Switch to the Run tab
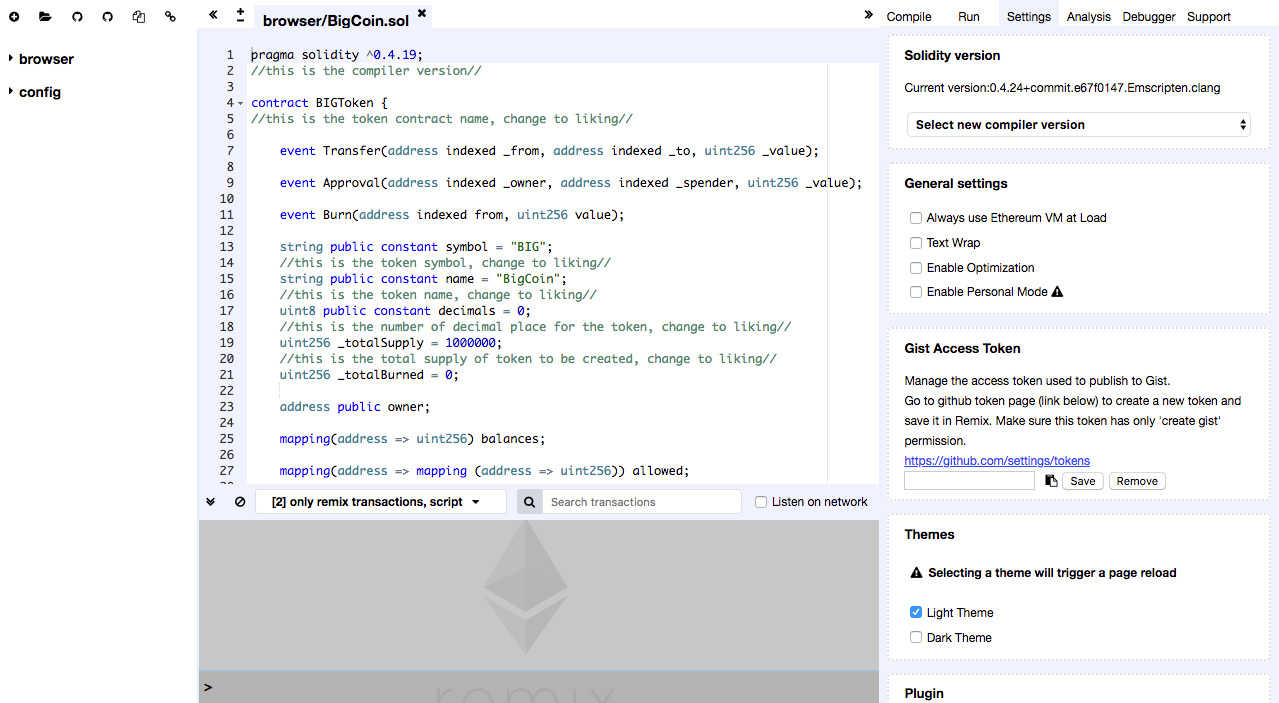Viewport: 1279px width, 703px height. 969,16
